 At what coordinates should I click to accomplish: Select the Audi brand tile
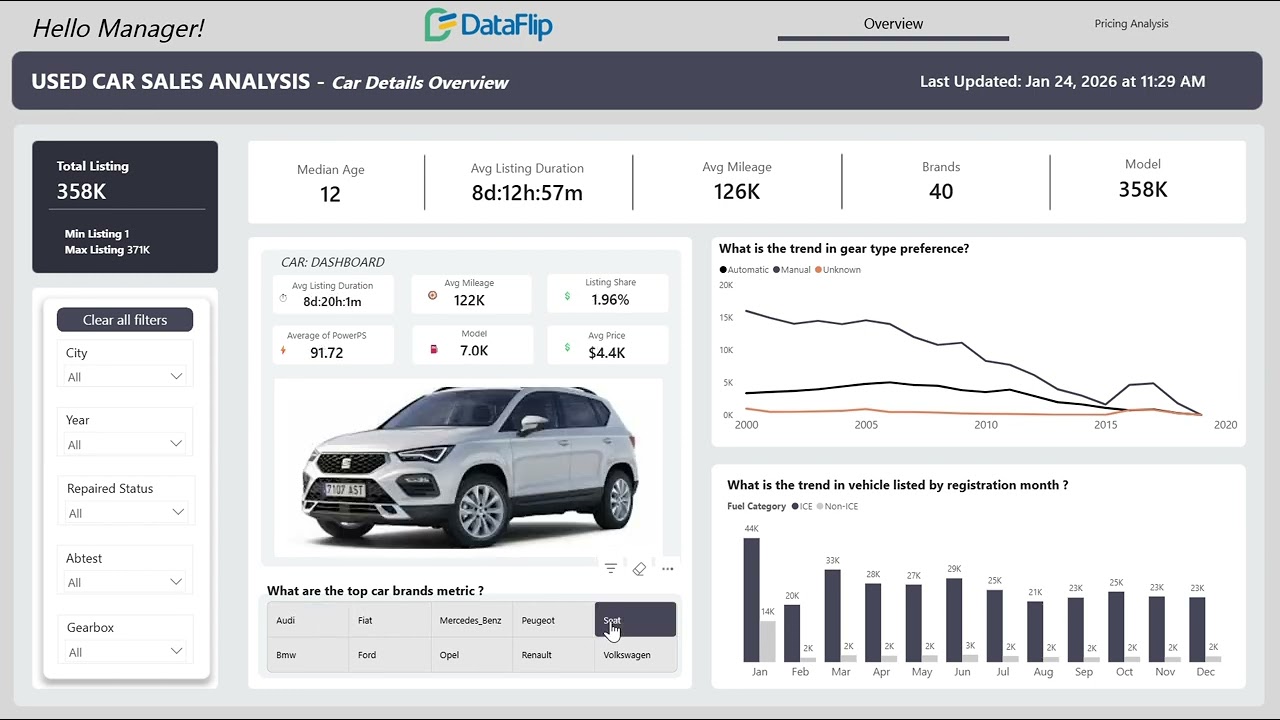point(308,620)
